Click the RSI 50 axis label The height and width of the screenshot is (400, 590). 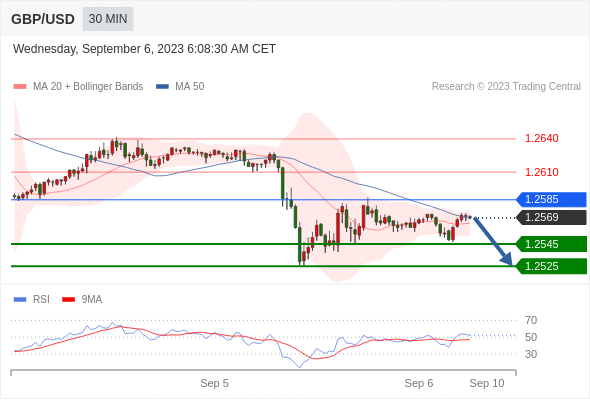531,338
